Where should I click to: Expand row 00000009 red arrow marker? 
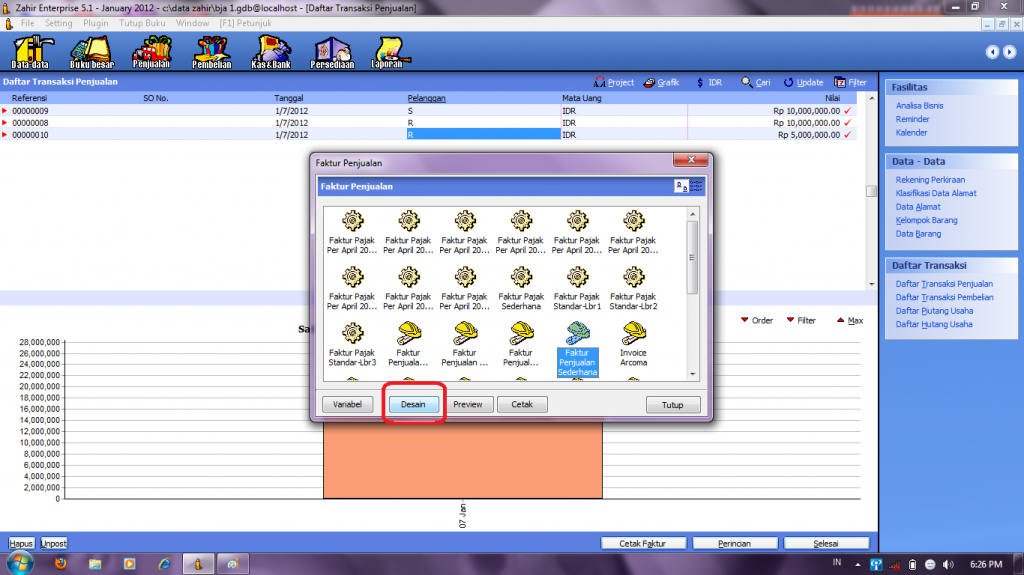(5, 111)
